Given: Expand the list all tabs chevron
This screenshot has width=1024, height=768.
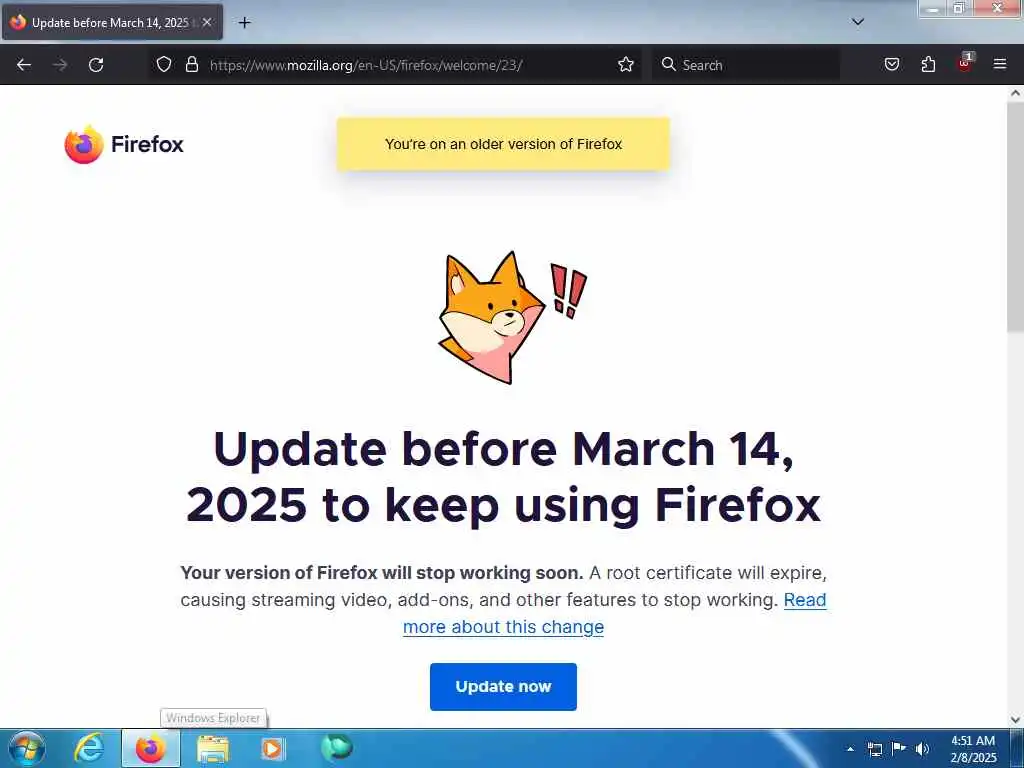Looking at the screenshot, I should (x=858, y=22).
